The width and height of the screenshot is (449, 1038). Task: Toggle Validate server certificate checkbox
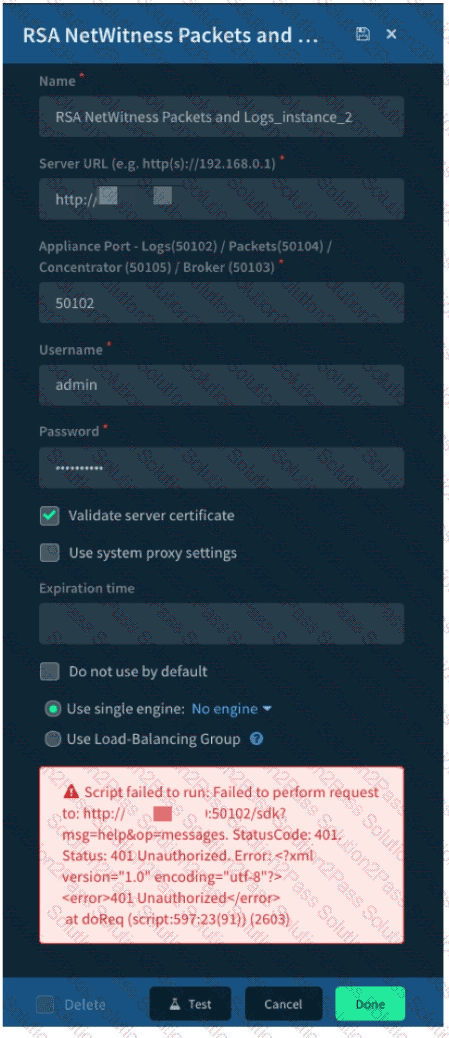click(x=50, y=516)
